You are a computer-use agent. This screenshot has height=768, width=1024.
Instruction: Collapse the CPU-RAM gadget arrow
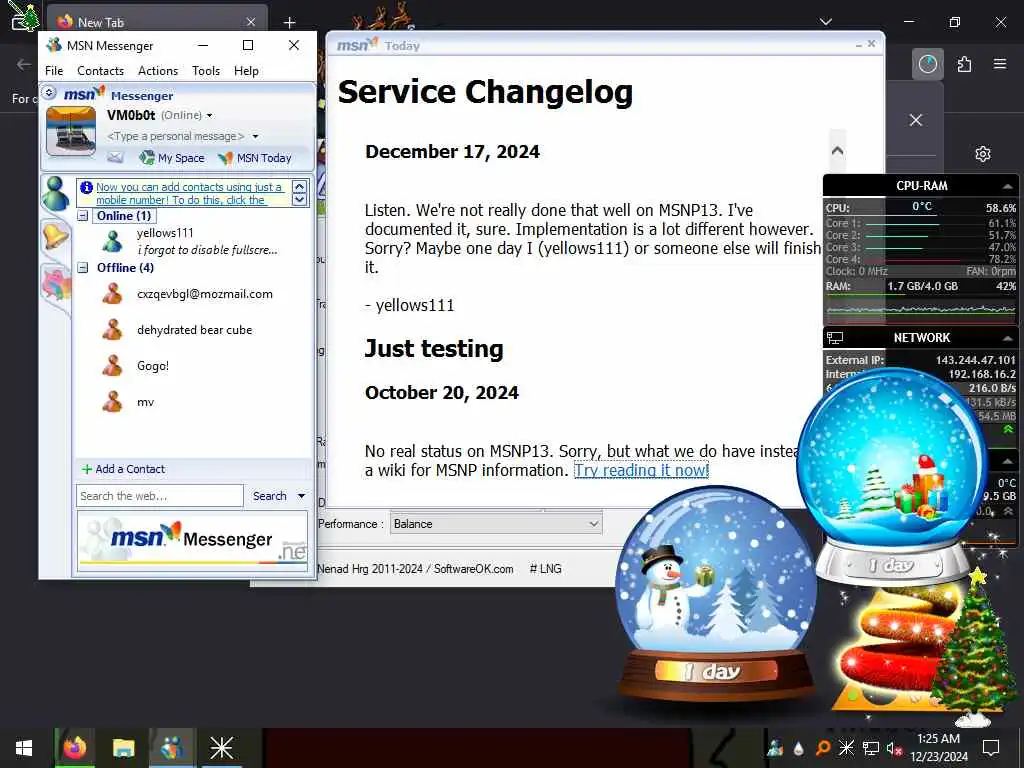1008,186
